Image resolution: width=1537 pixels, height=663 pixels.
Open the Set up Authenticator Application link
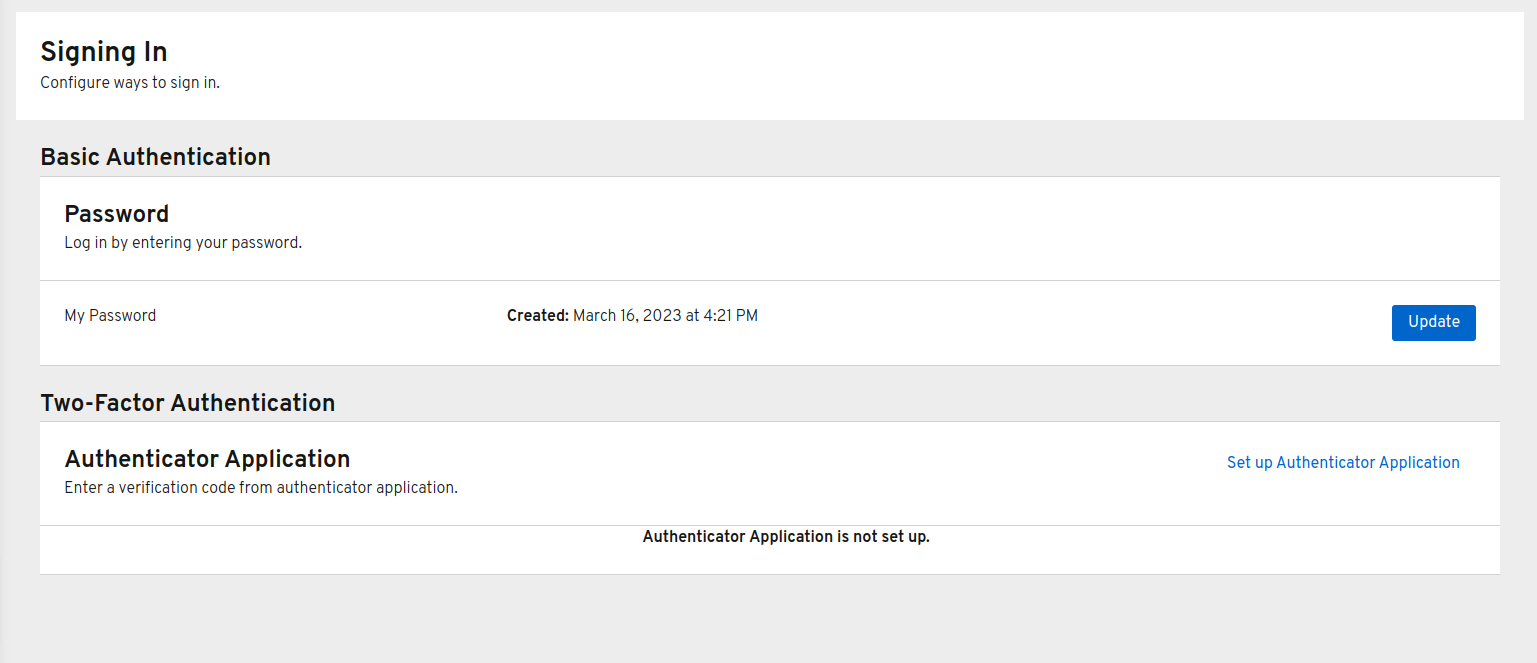coord(1343,462)
